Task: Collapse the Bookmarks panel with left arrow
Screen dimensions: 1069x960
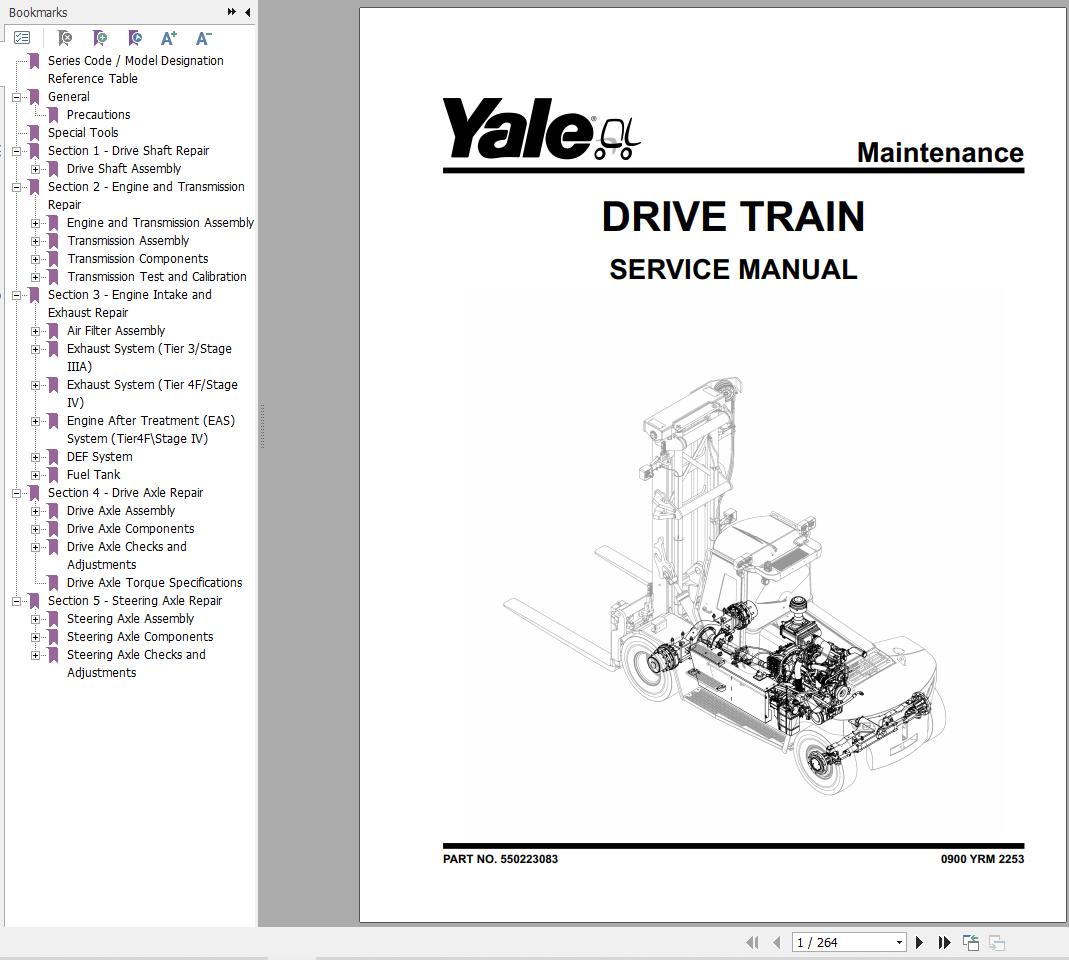Action: tap(247, 12)
